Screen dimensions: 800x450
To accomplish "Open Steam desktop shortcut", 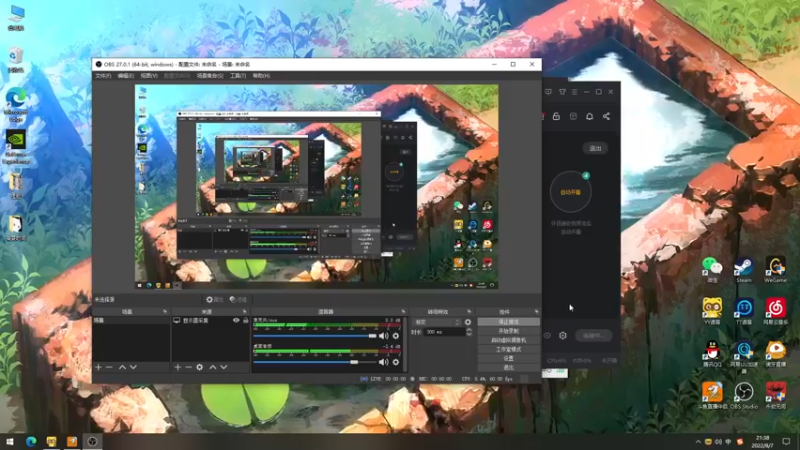I will (x=743, y=270).
